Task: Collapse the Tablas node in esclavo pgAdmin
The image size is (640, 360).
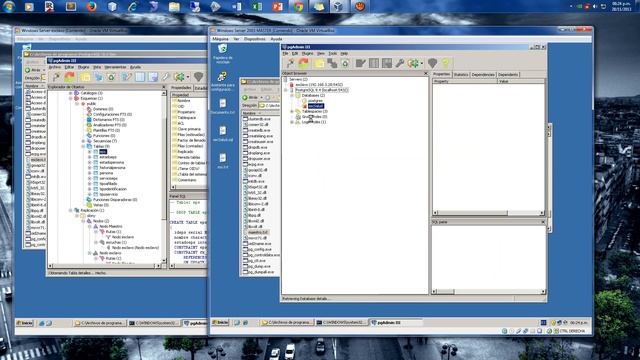Action: click(83, 146)
